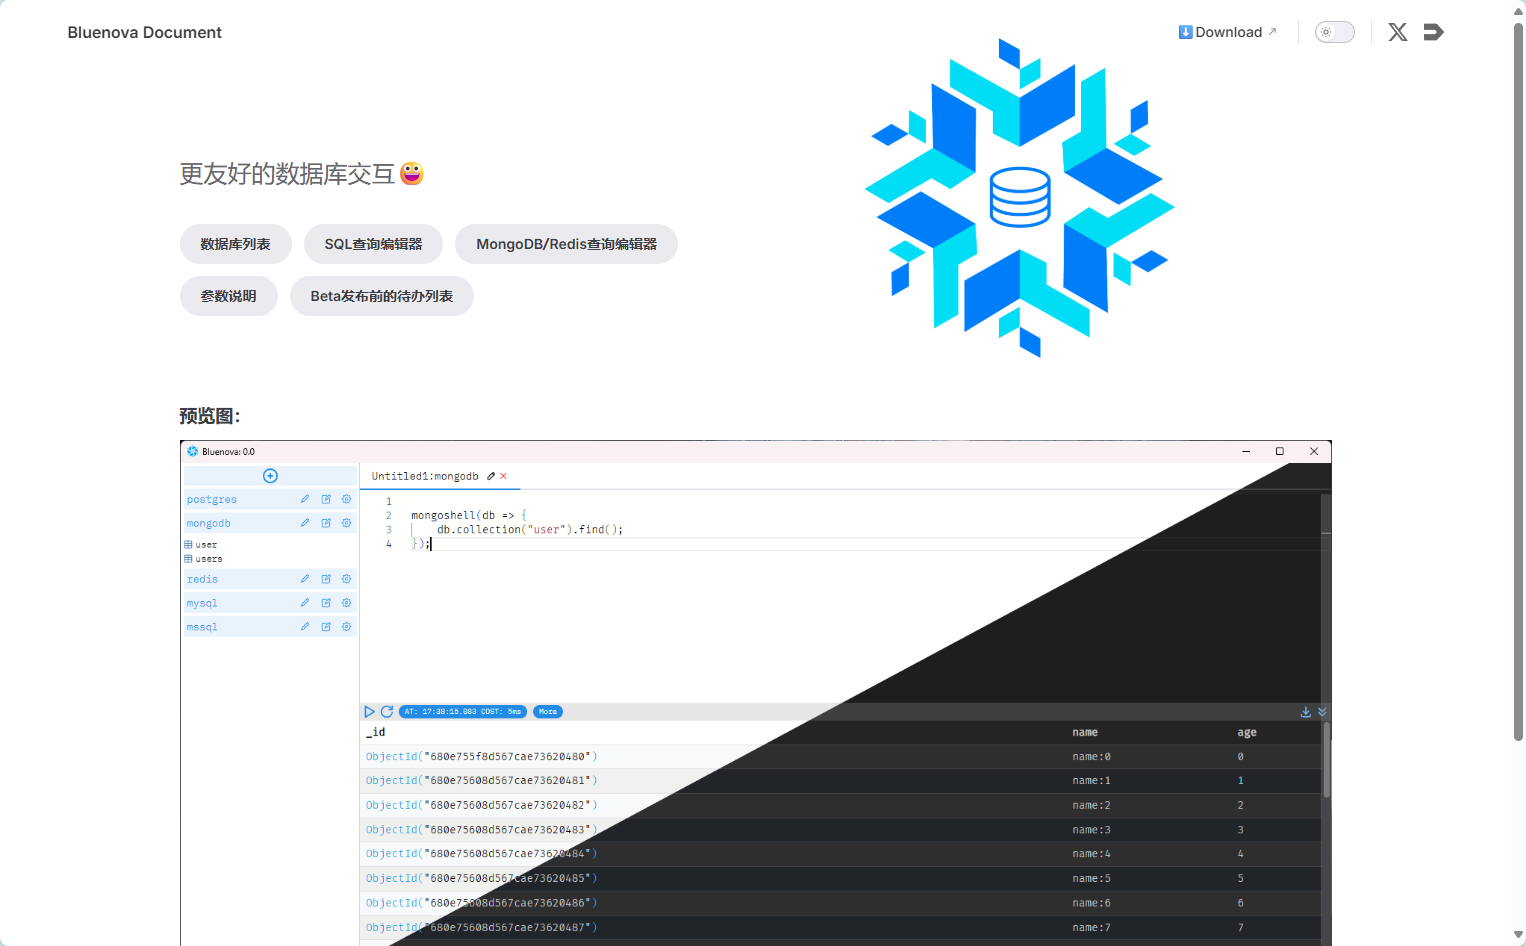Open the MongoDB/Redis查询编辑器 page

(566, 244)
